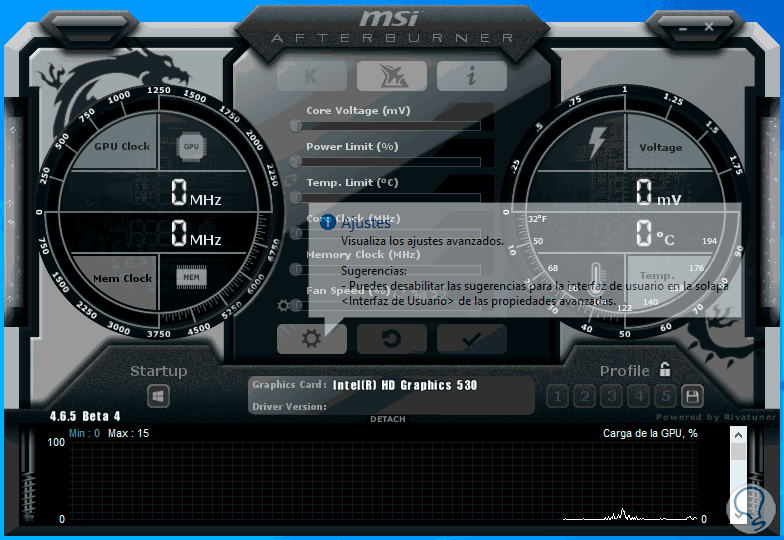The width and height of the screenshot is (784, 540).
Task: Click the link icon beside Temp. Limit
Action: 290,182
